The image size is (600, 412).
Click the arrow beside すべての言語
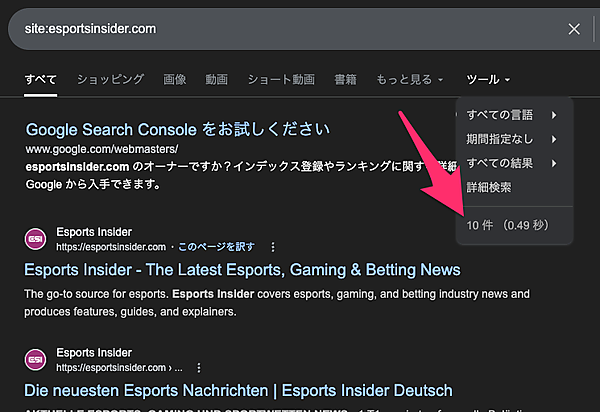coord(554,115)
